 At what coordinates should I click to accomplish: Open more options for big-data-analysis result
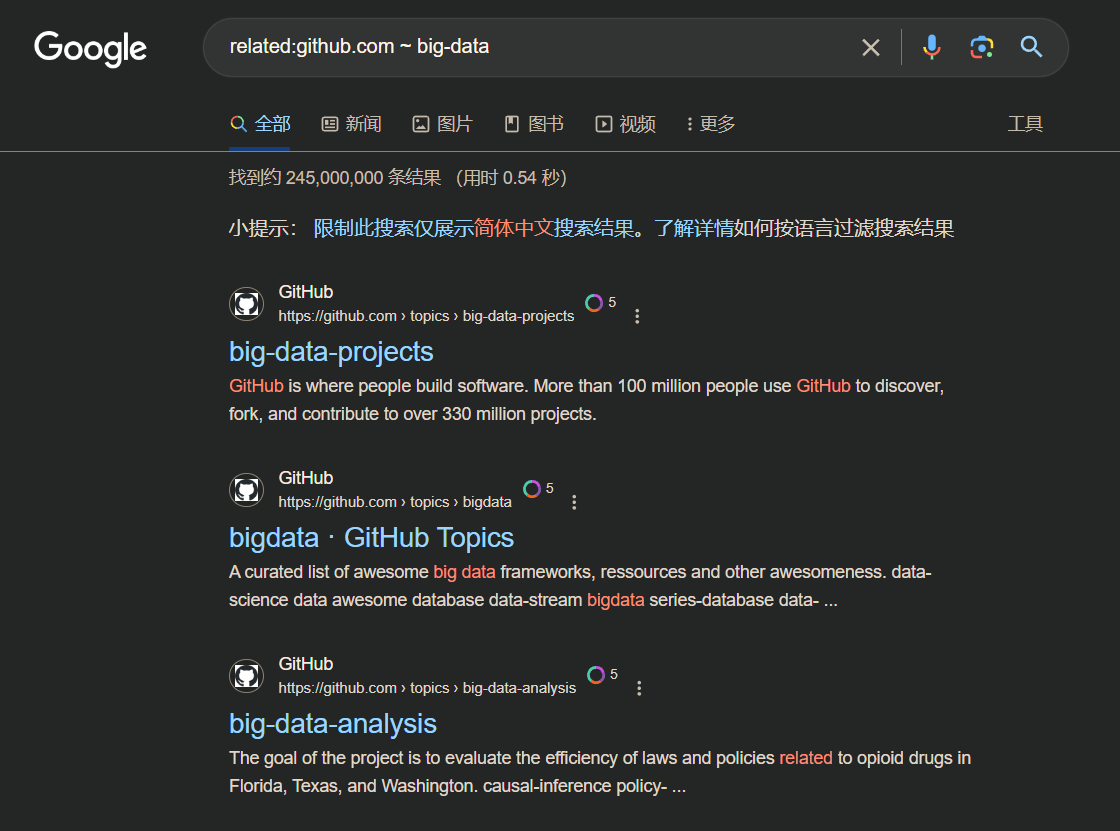click(x=639, y=688)
